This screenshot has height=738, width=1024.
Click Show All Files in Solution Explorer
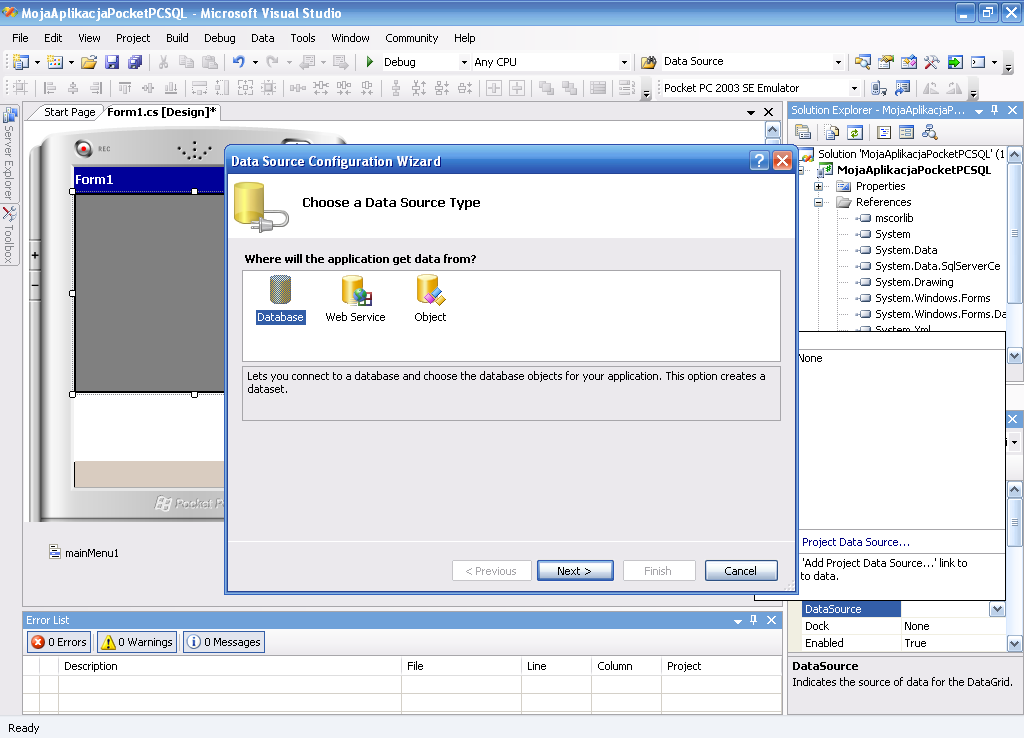pyautogui.click(x=831, y=133)
